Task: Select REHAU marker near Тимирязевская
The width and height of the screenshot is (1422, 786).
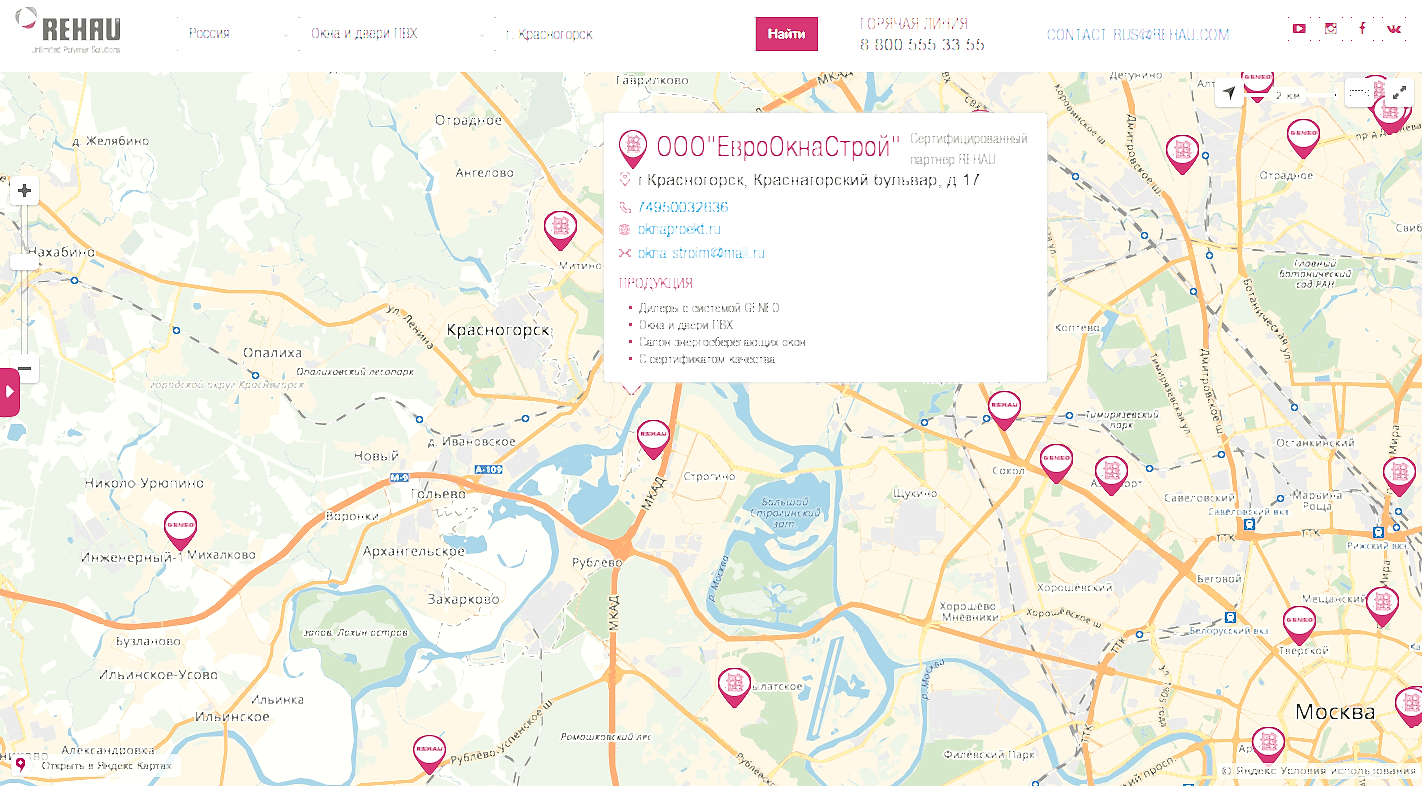Action: click(1003, 410)
